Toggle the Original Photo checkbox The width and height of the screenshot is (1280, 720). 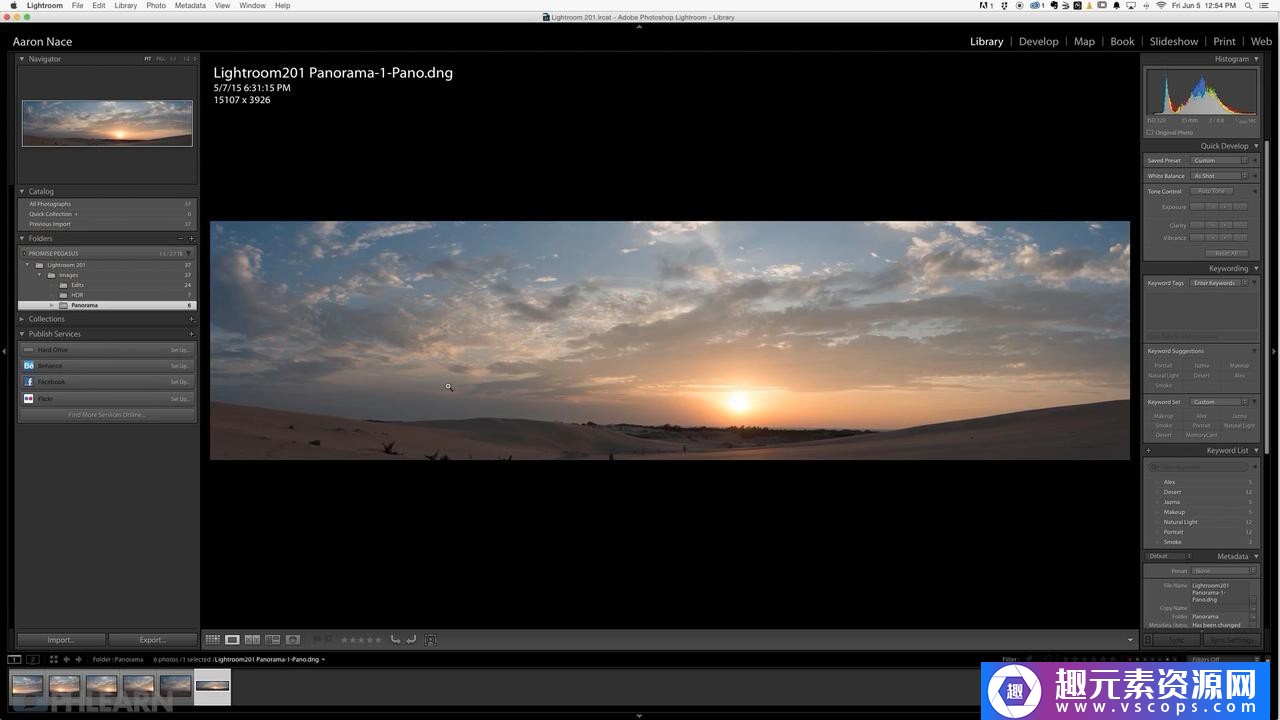pyautogui.click(x=1150, y=132)
